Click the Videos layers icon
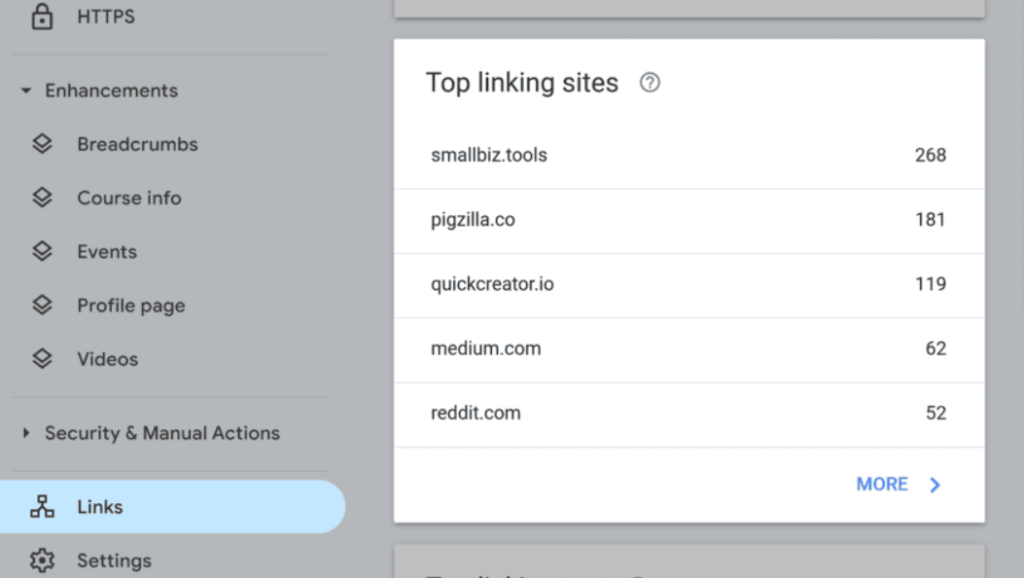 42,359
